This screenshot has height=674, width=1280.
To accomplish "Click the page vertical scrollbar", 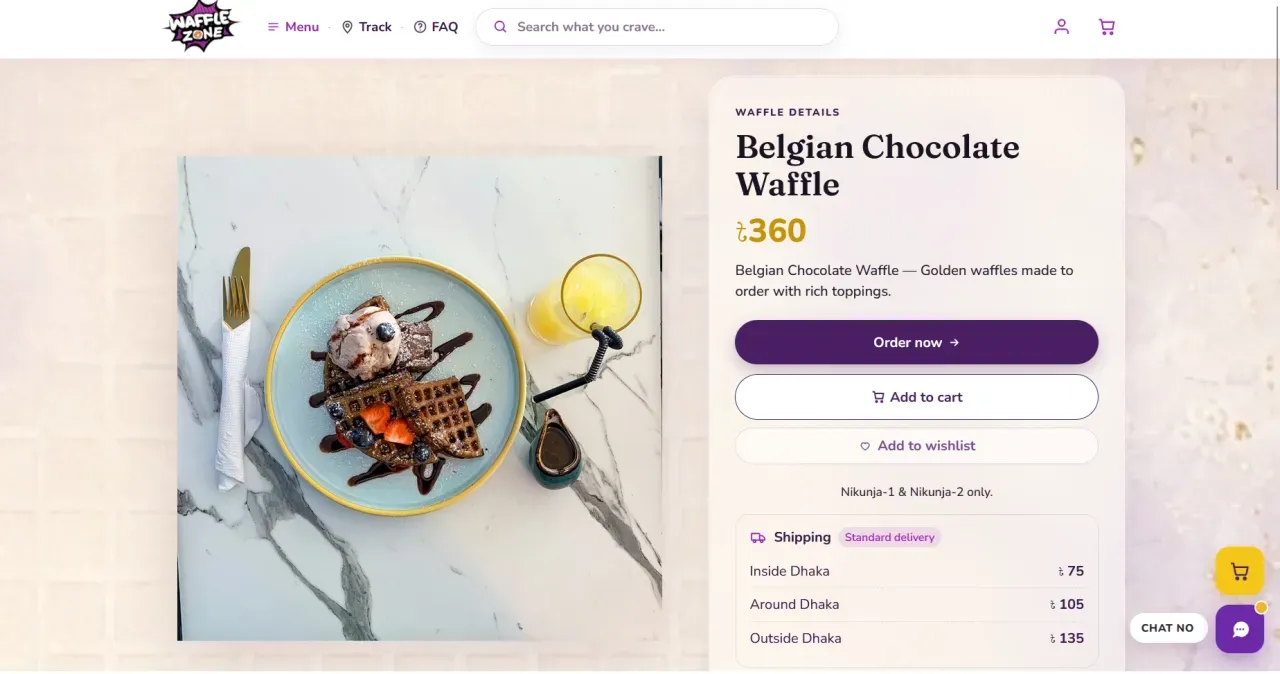I will 1276,337.
